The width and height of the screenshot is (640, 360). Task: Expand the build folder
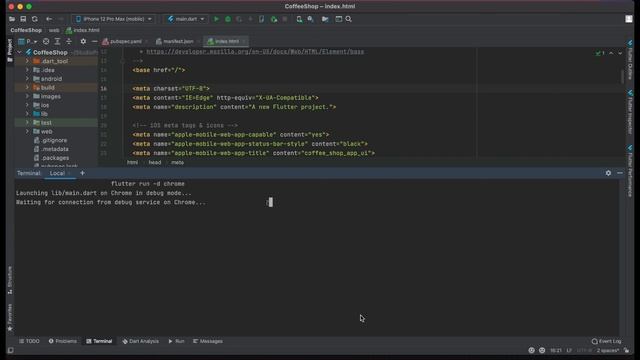(x=27, y=88)
